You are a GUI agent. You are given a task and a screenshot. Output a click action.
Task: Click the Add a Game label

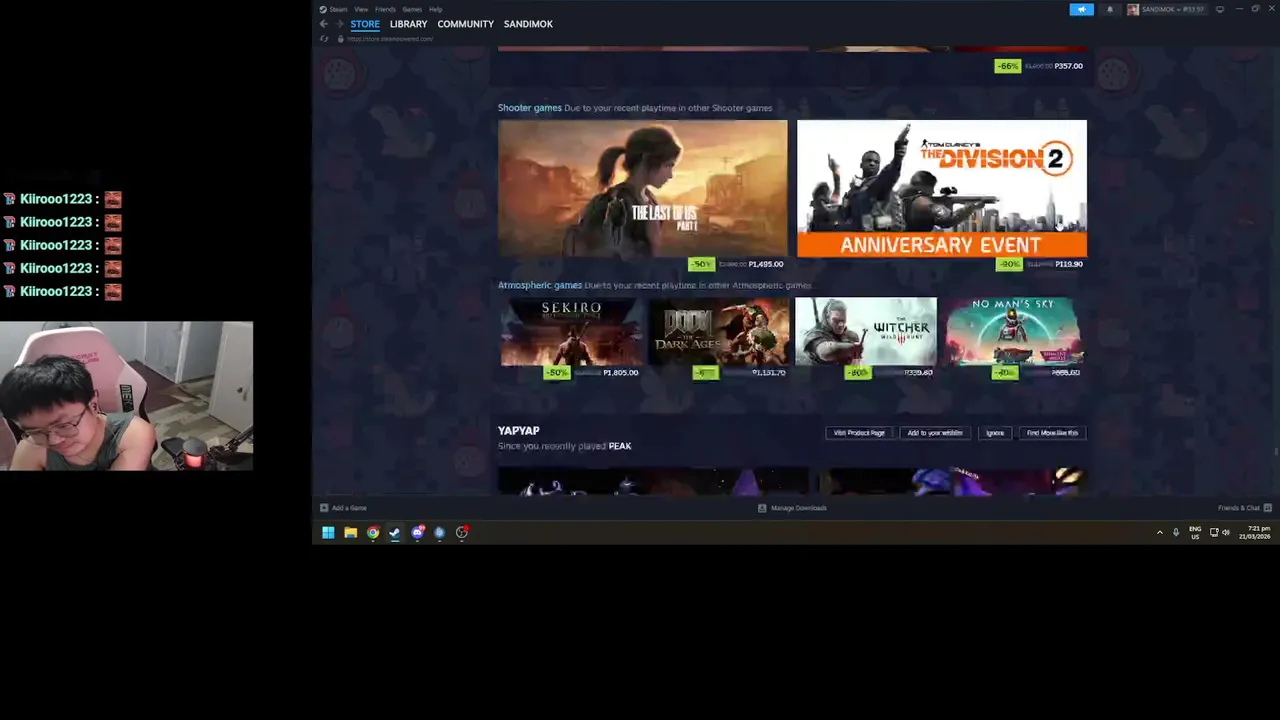[350, 508]
